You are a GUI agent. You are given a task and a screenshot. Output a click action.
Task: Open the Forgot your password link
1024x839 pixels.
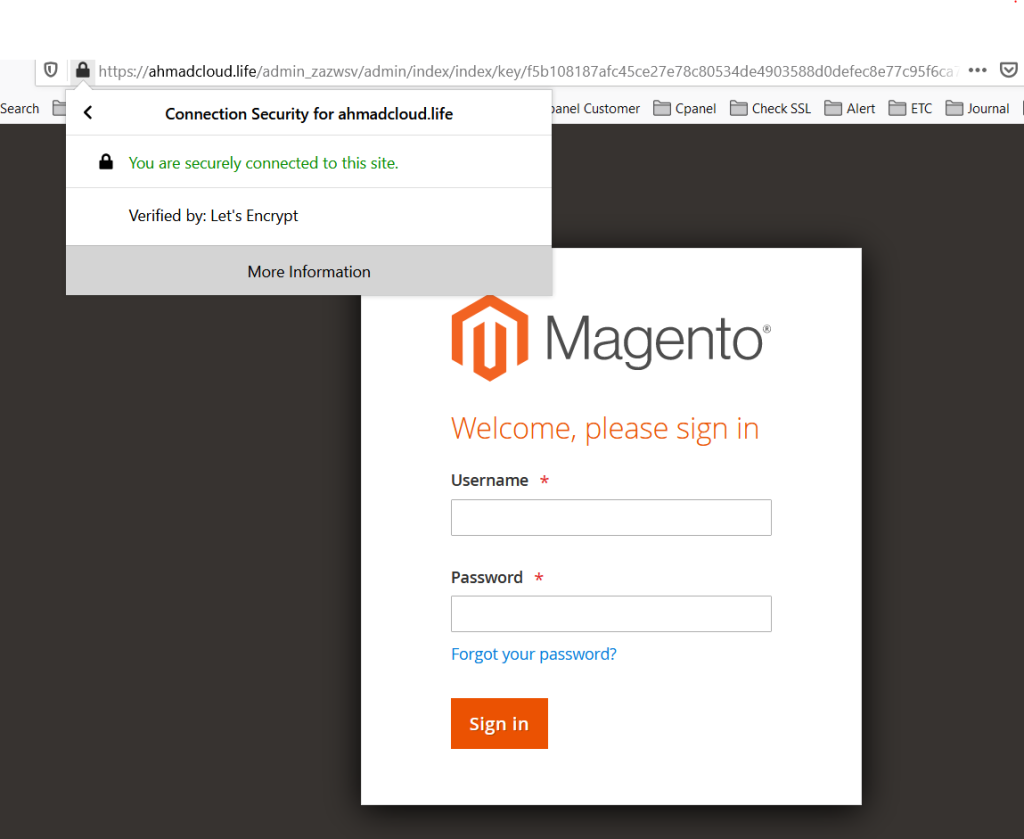(533, 653)
